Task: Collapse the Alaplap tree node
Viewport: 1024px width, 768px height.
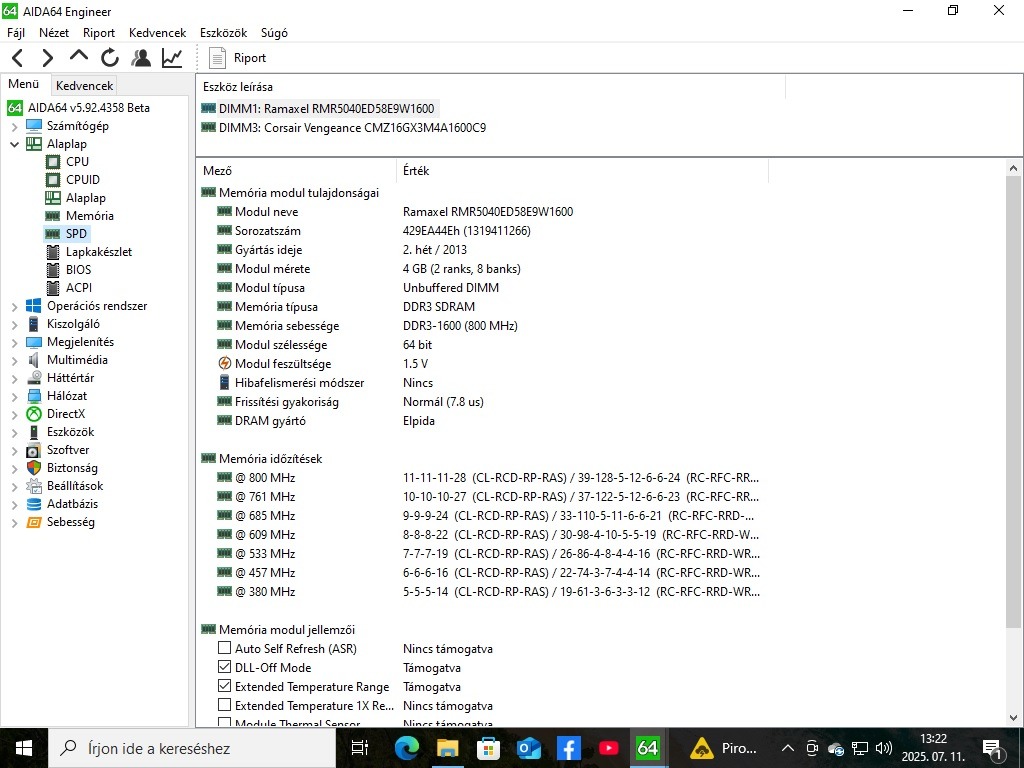Action: click(14, 144)
